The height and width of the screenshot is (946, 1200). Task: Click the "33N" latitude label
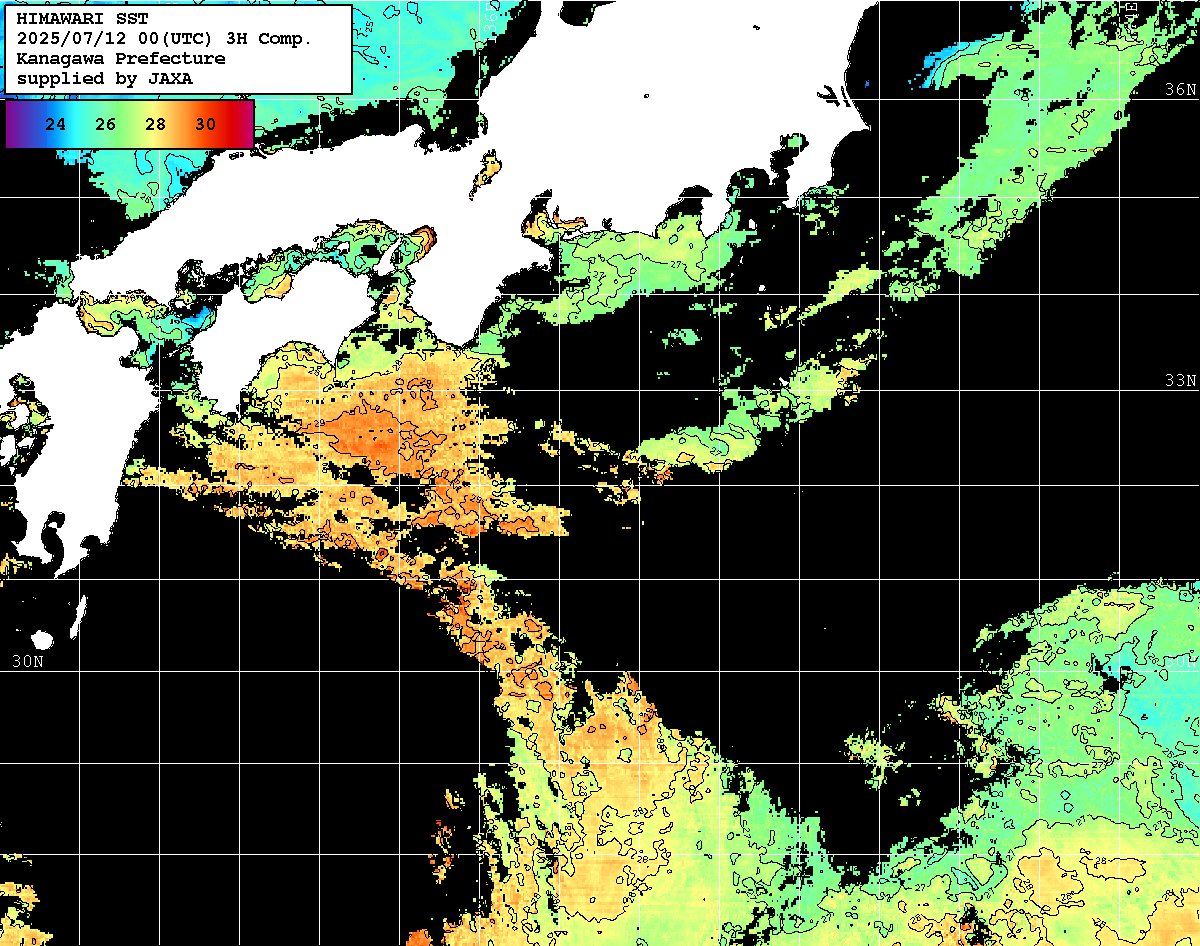1180,381
